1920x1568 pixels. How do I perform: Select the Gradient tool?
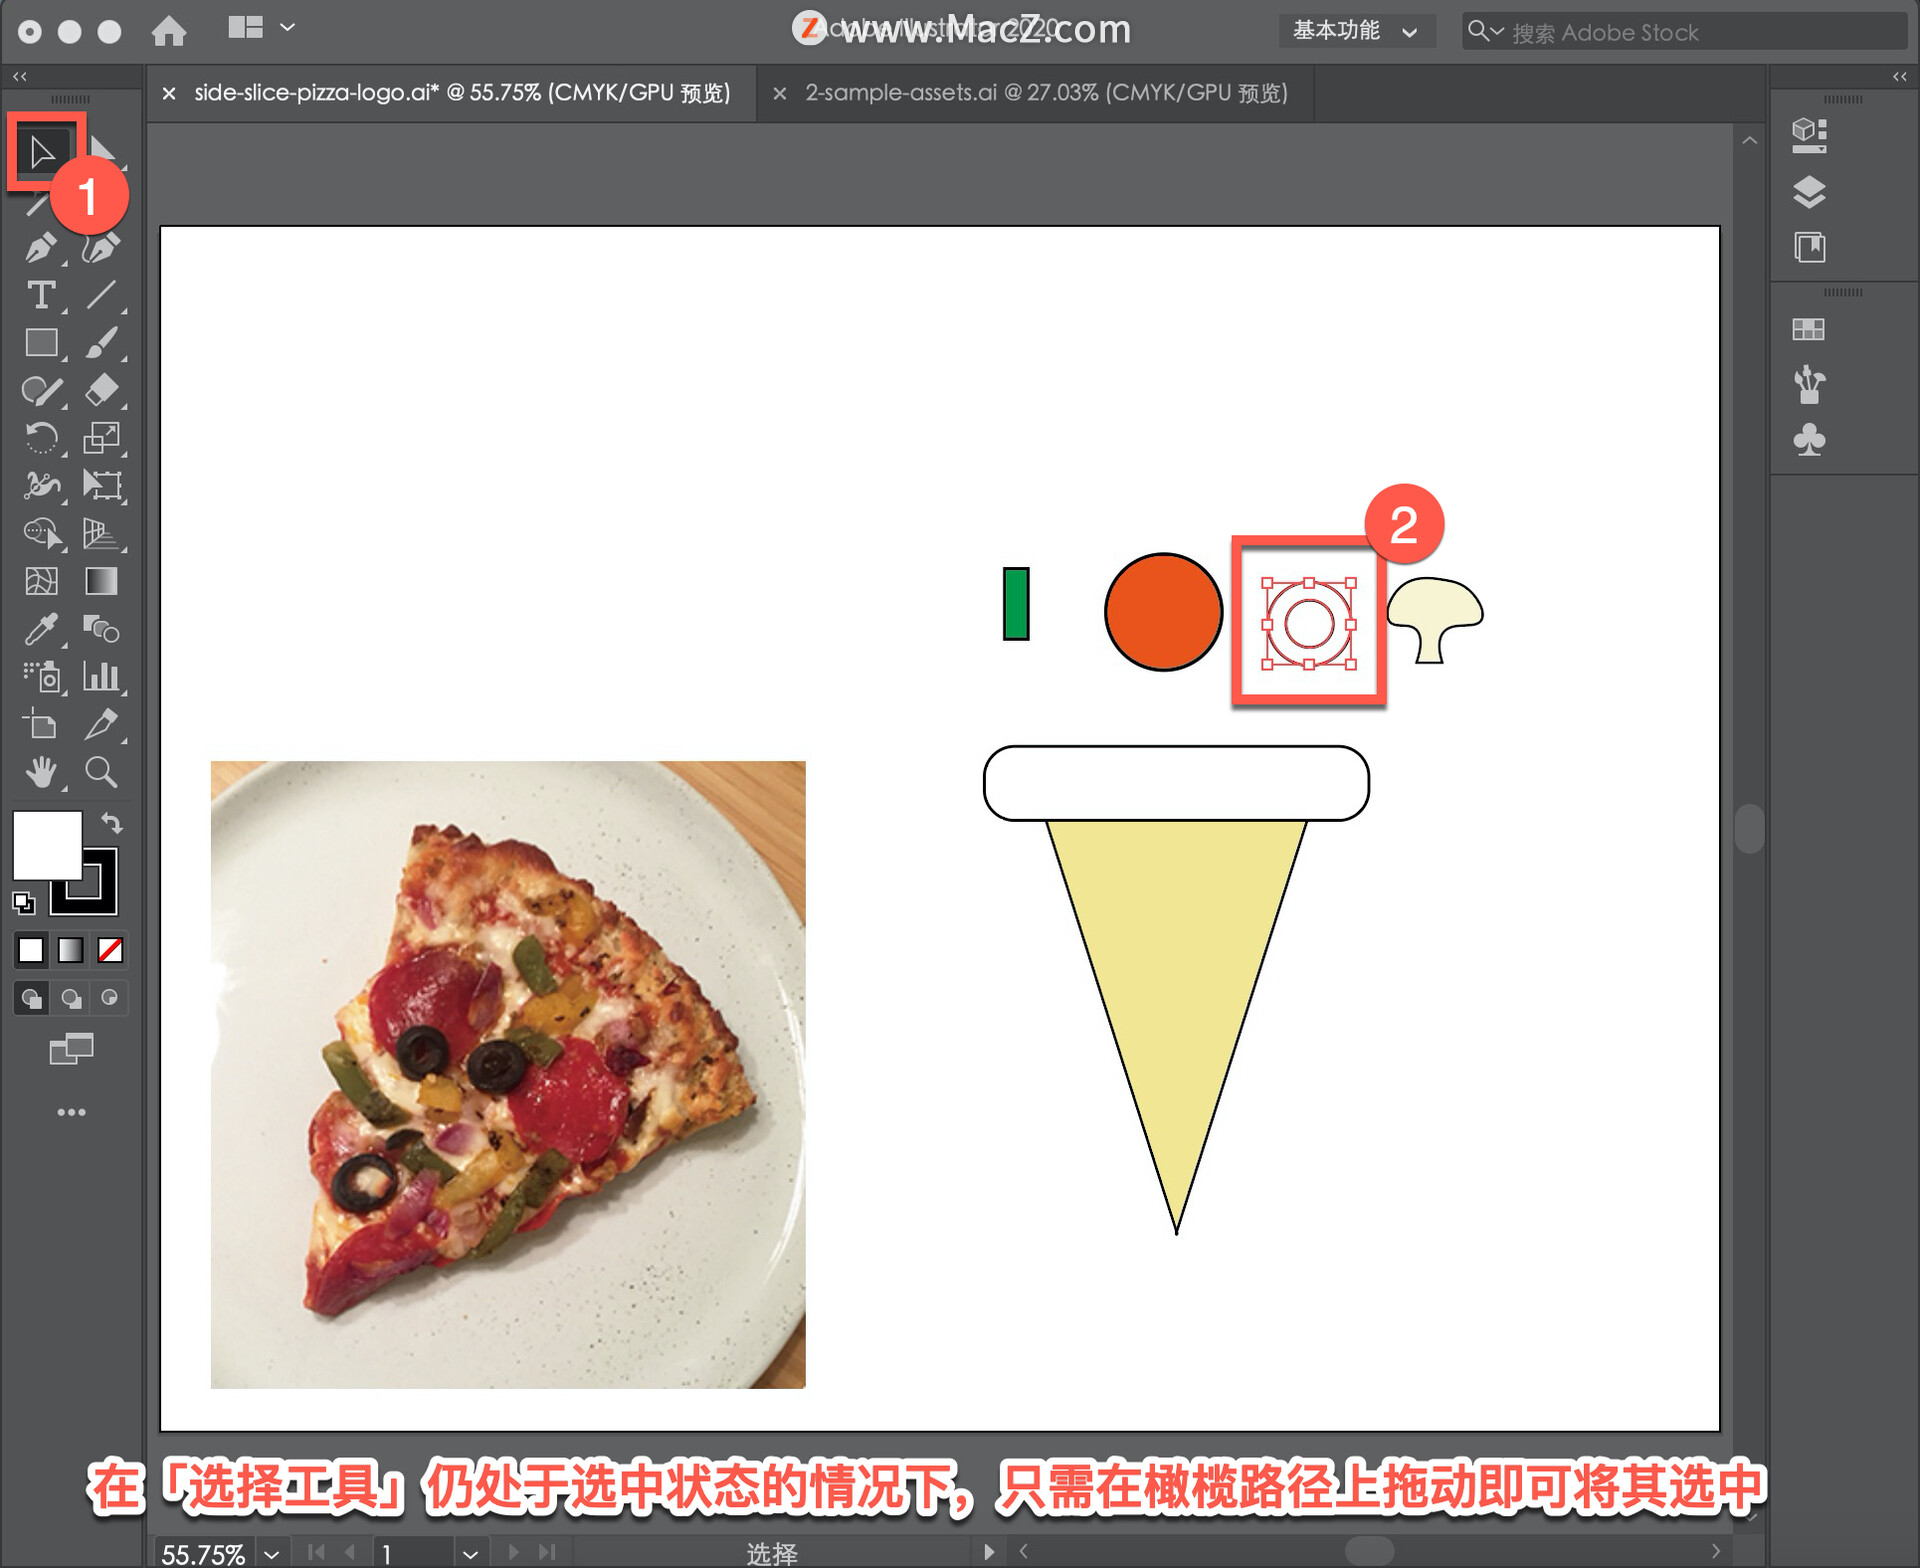pos(101,581)
